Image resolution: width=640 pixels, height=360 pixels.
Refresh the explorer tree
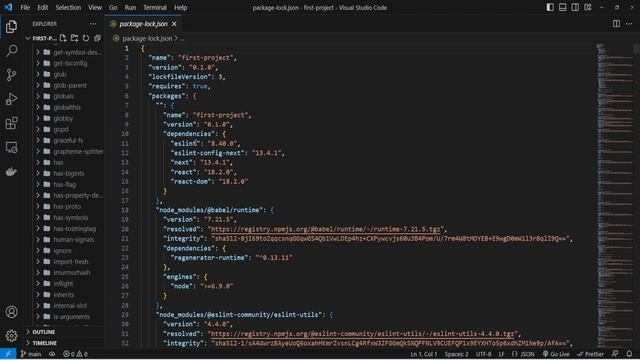point(86,38)
